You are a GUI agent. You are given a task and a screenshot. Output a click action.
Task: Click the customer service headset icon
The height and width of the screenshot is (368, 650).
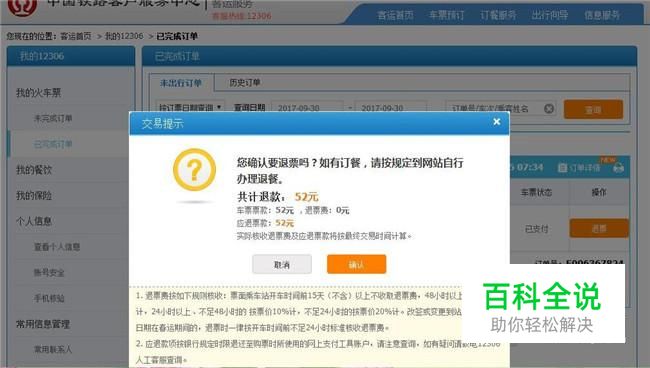tap(618, 168)
